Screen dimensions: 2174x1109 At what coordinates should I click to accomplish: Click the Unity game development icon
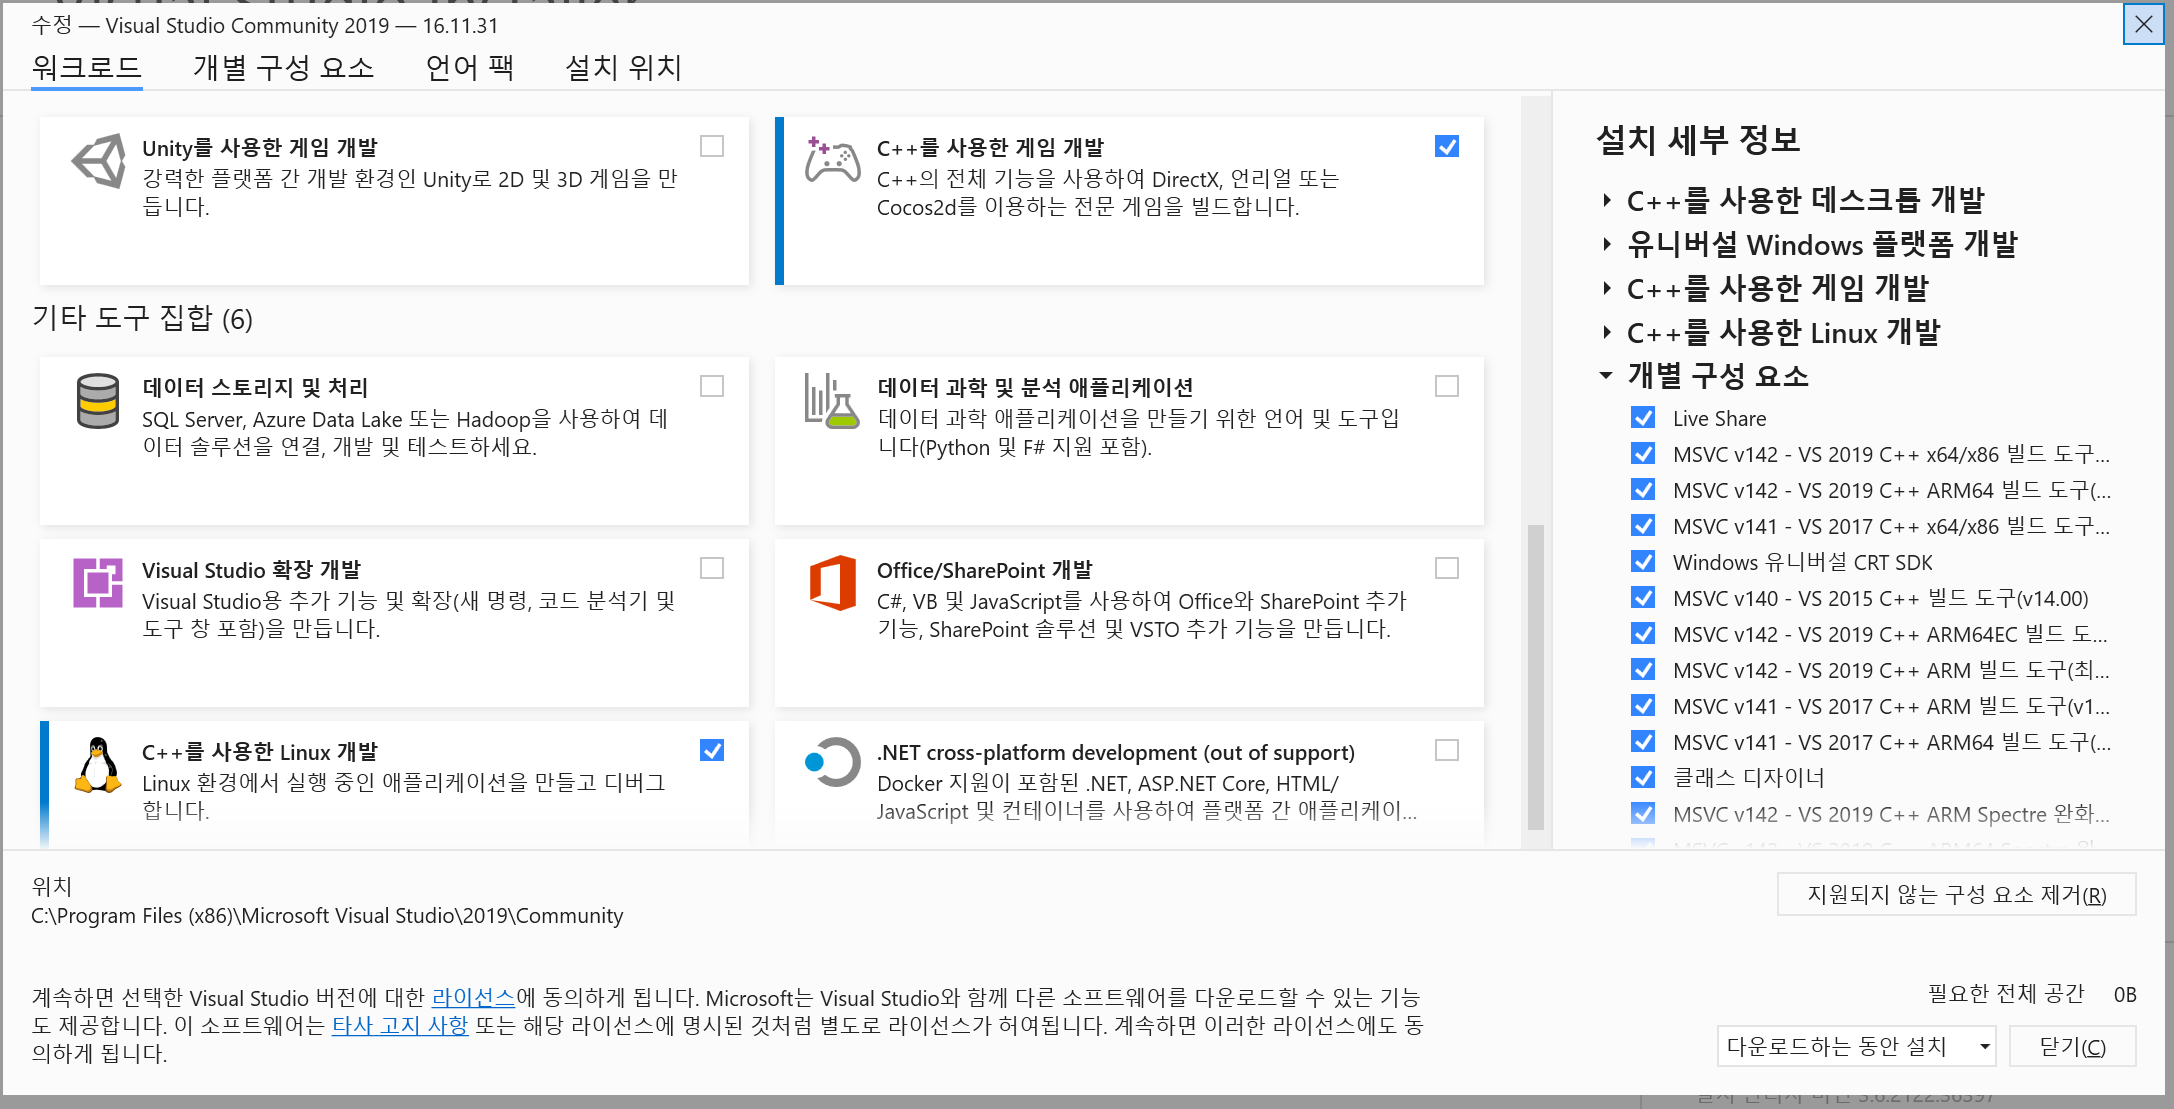click(x=99, y=161)
